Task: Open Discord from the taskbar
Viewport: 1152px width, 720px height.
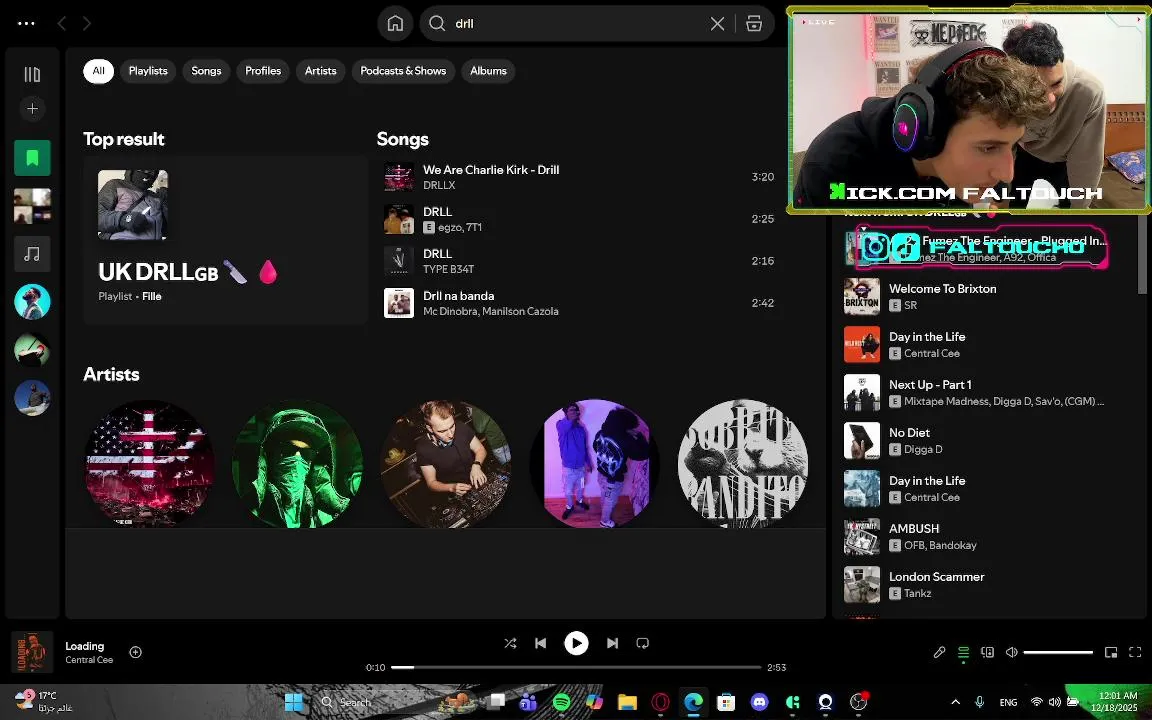Action: point(760,702)
